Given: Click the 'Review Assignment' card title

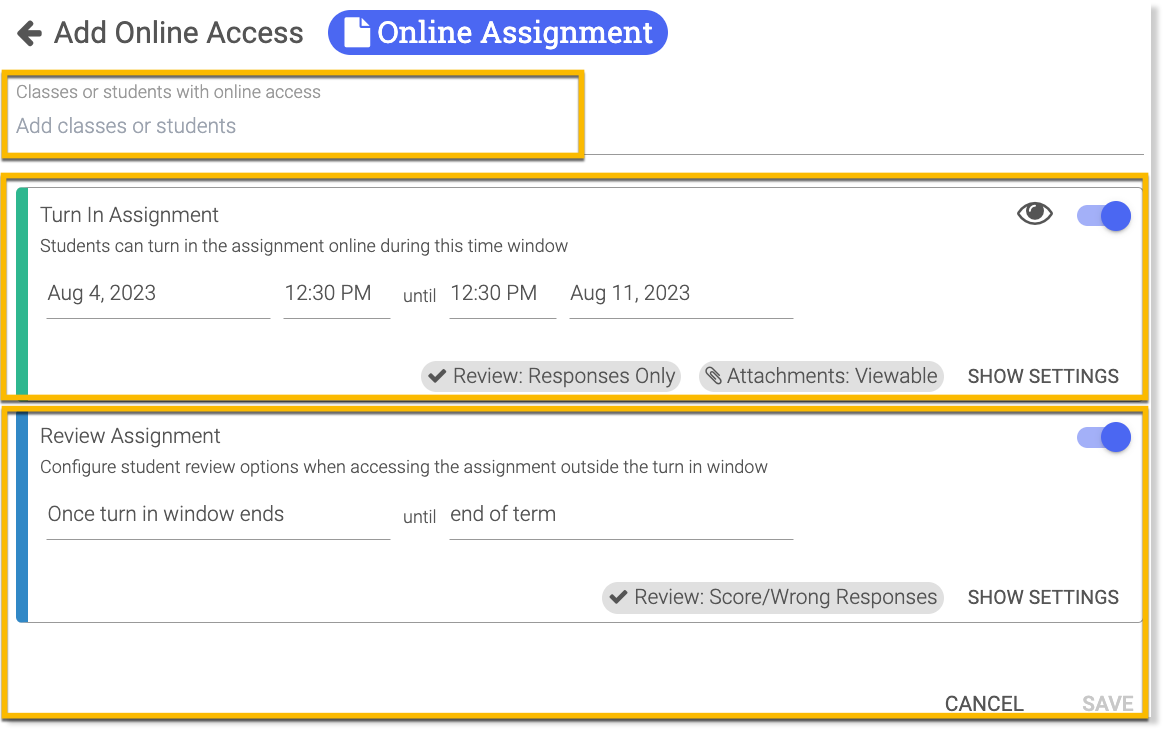Looking at the screenshot, I should [x=130, y=436].
